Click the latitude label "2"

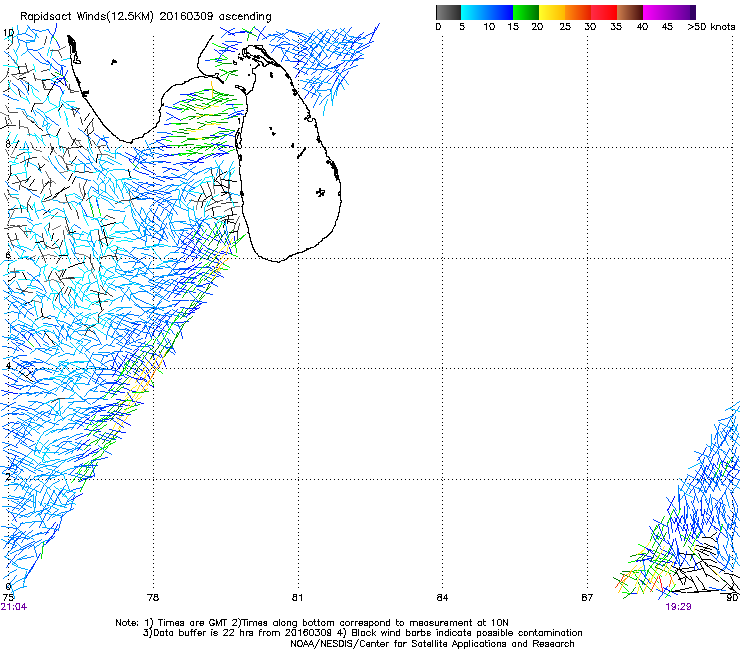(x=8, y=477)
